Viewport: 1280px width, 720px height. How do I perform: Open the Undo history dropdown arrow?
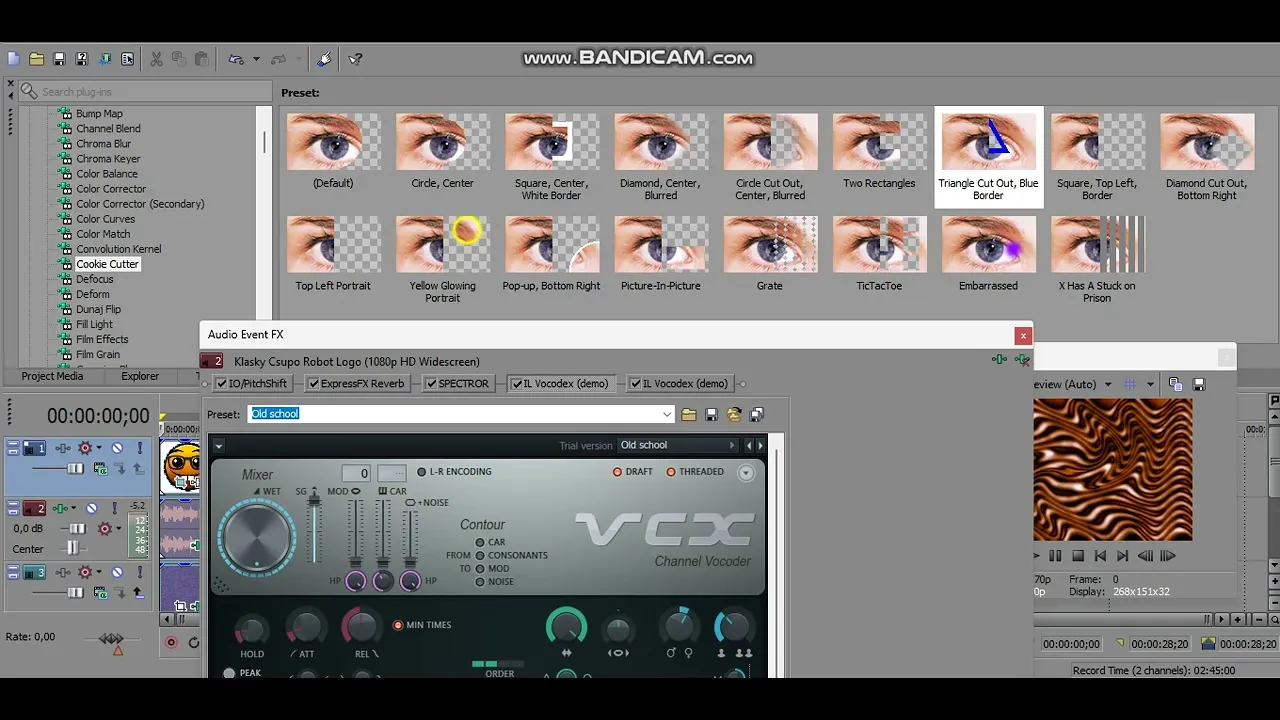(255, 59)
